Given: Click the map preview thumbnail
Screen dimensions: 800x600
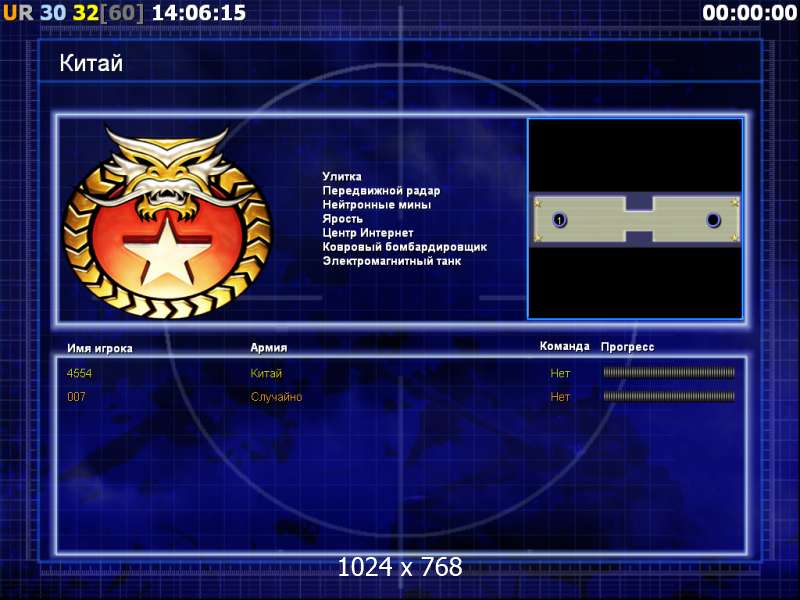Looking at the screenshot, I should tap(635, 219).
